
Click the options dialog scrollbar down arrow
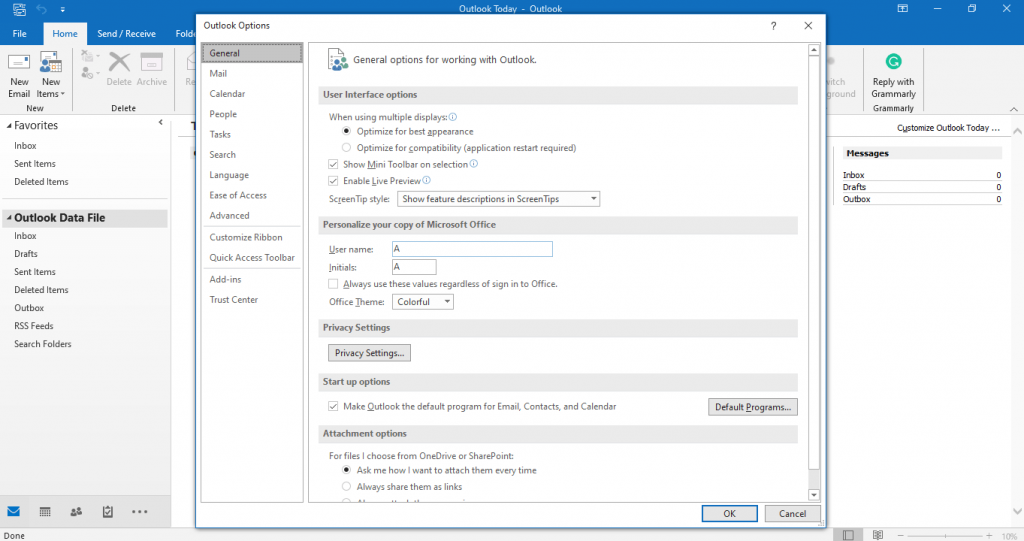(x=814, y=495)
